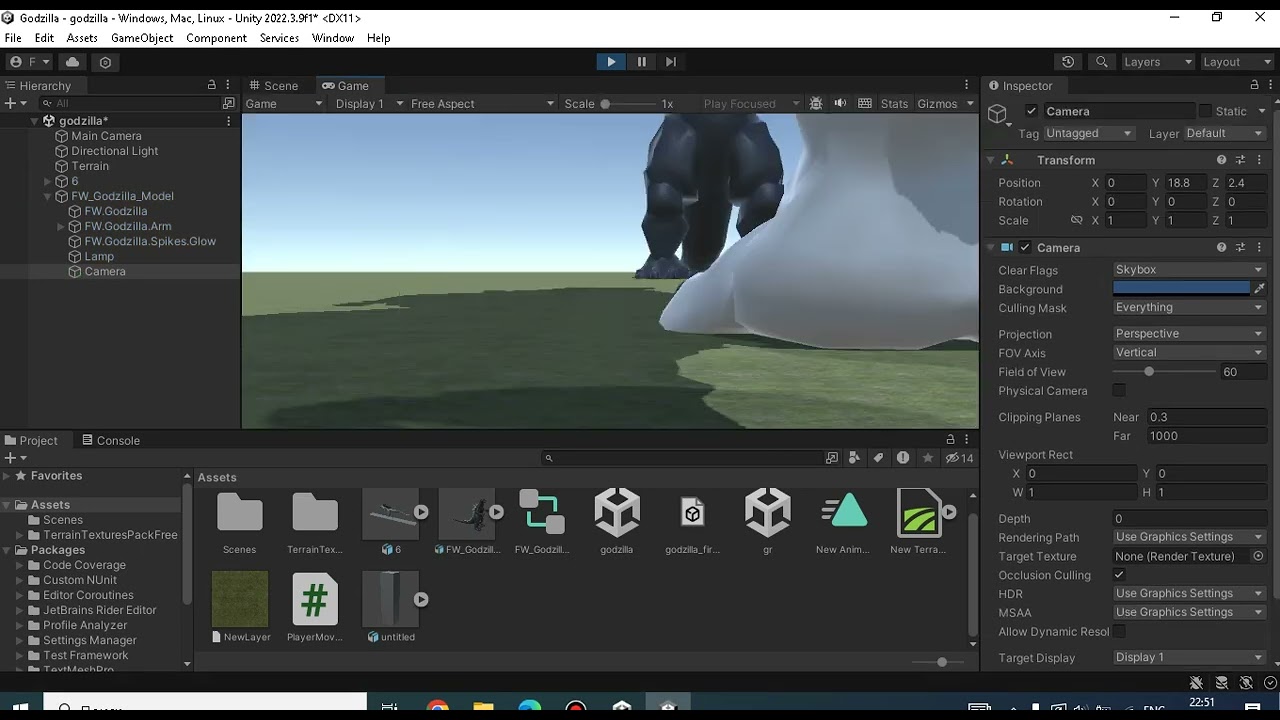Open the Project search in scope icon
The height and width of the screenshot is (720, 1280).
[x=831, y=458]
